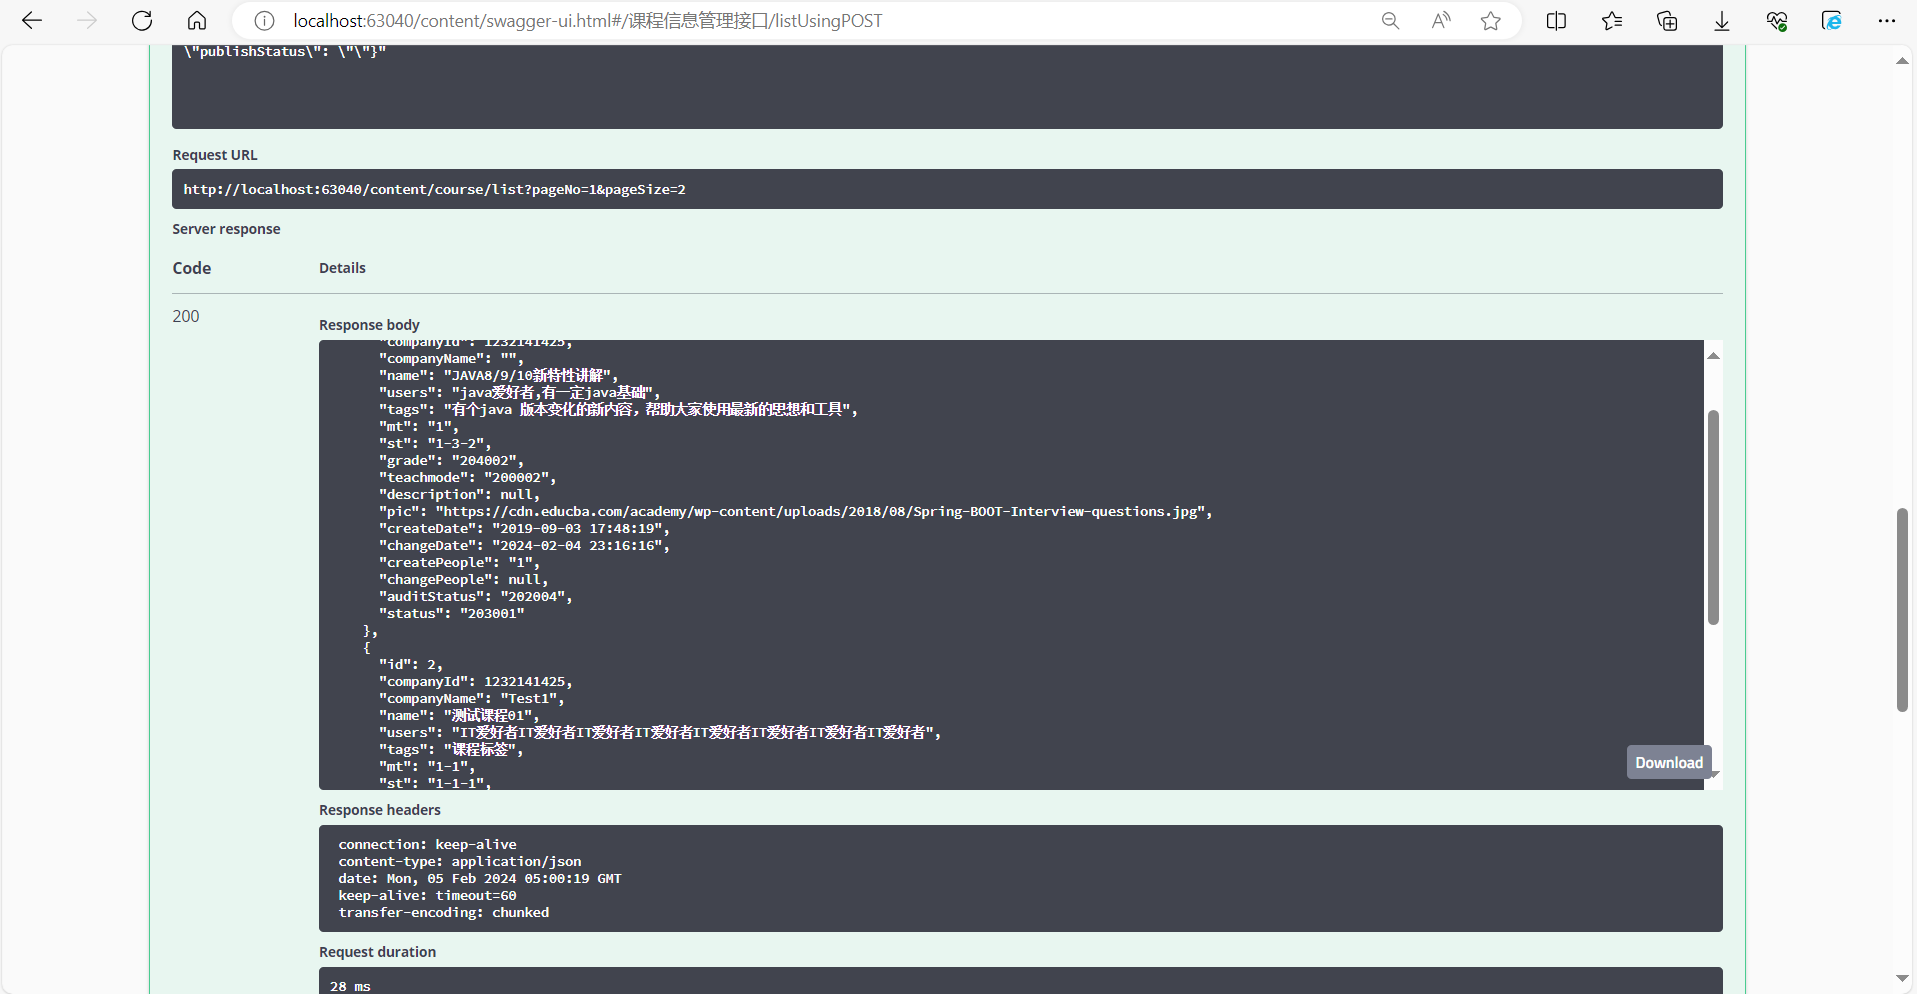Click the "id": 2 line

pos(410,664)
